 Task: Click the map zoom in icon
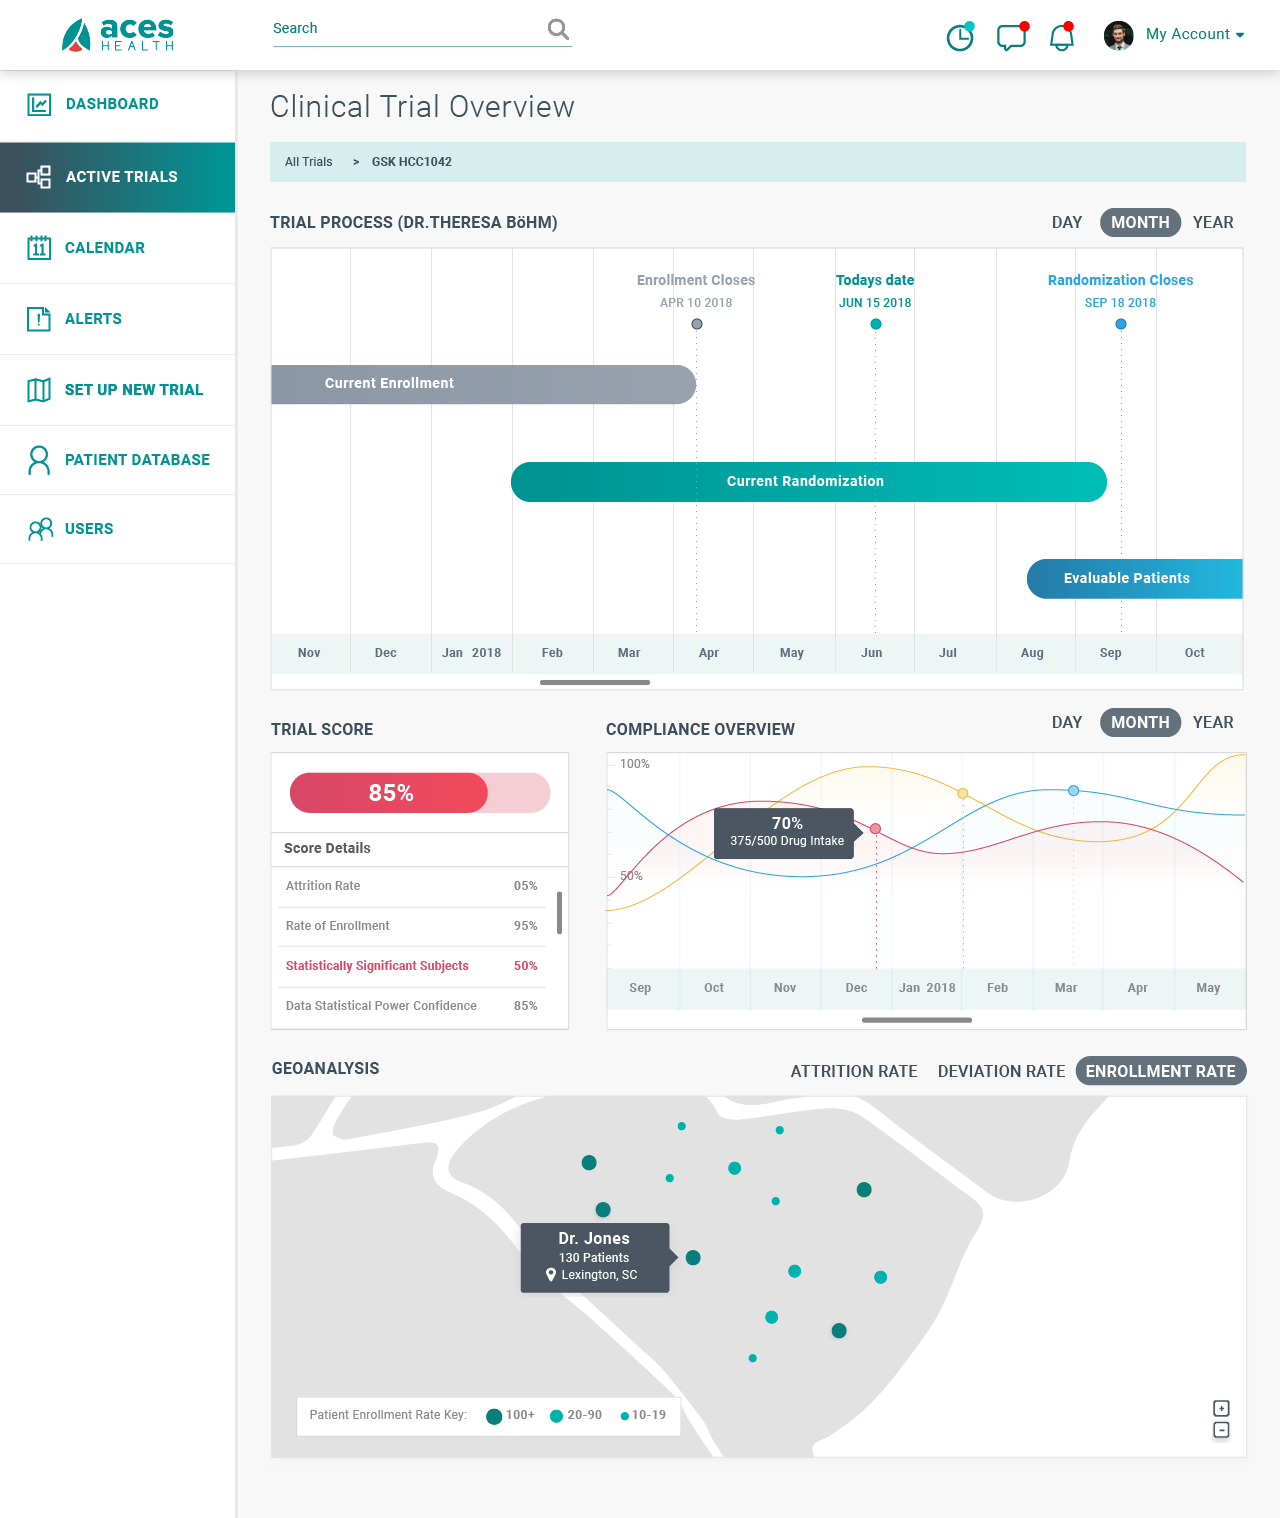click(1221, 1408)
